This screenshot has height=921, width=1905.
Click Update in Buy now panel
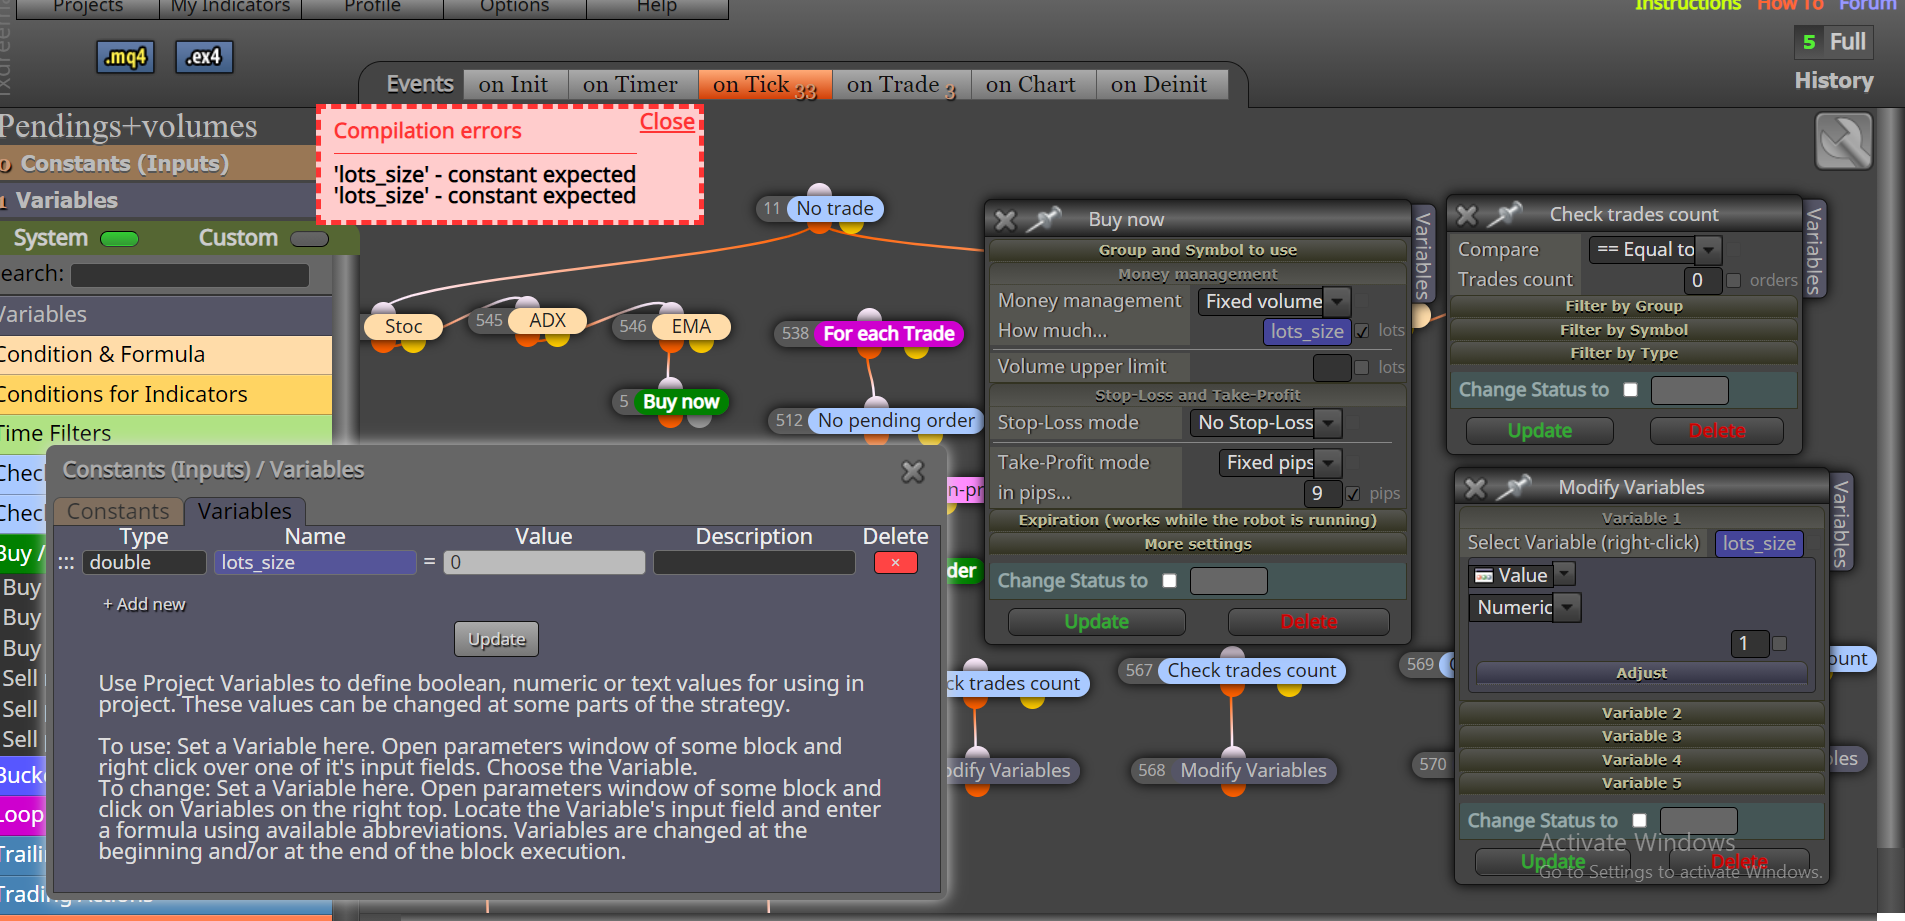click(1097, 622)
